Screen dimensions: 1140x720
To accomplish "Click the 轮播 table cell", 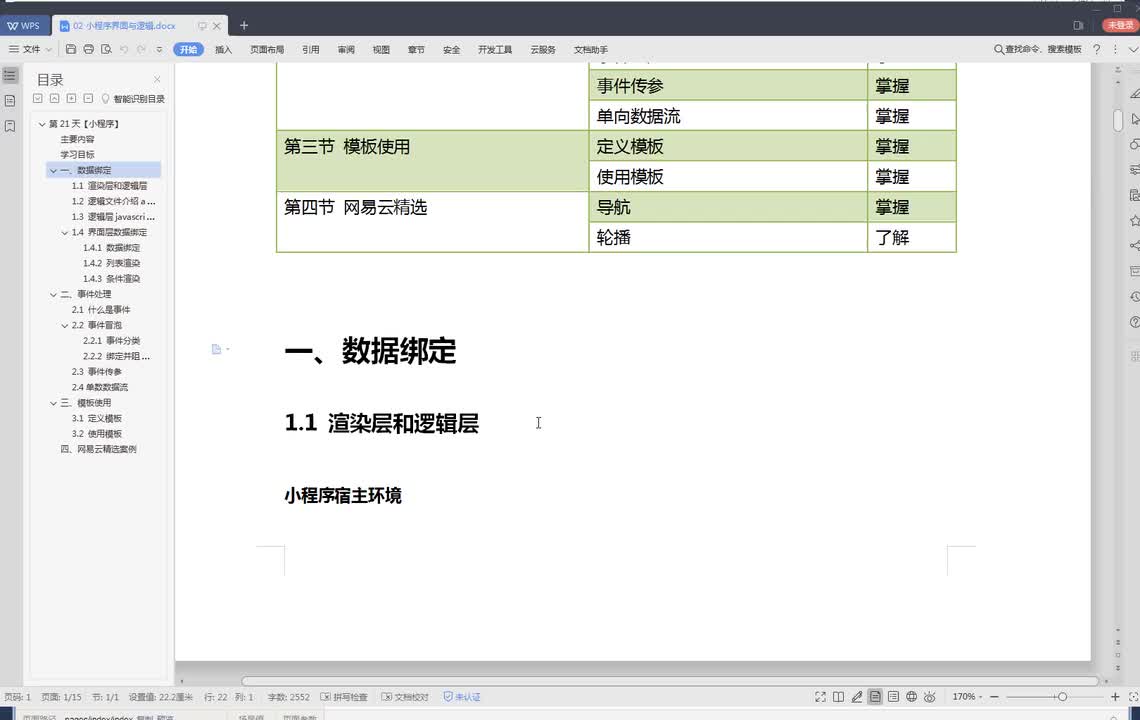I will (728, 237).
